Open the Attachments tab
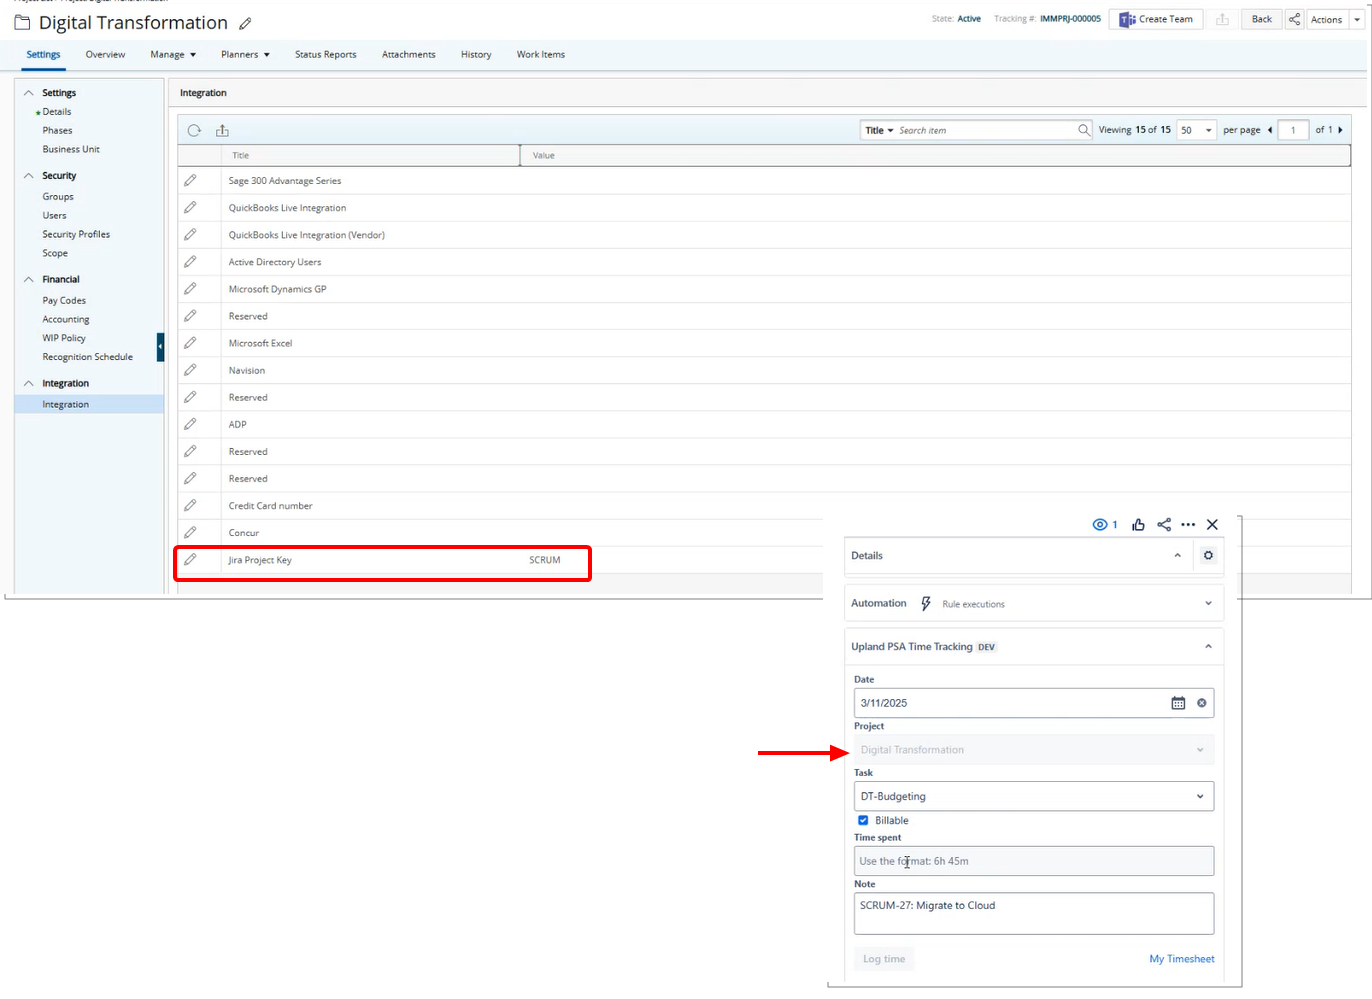 pos(409,54)
